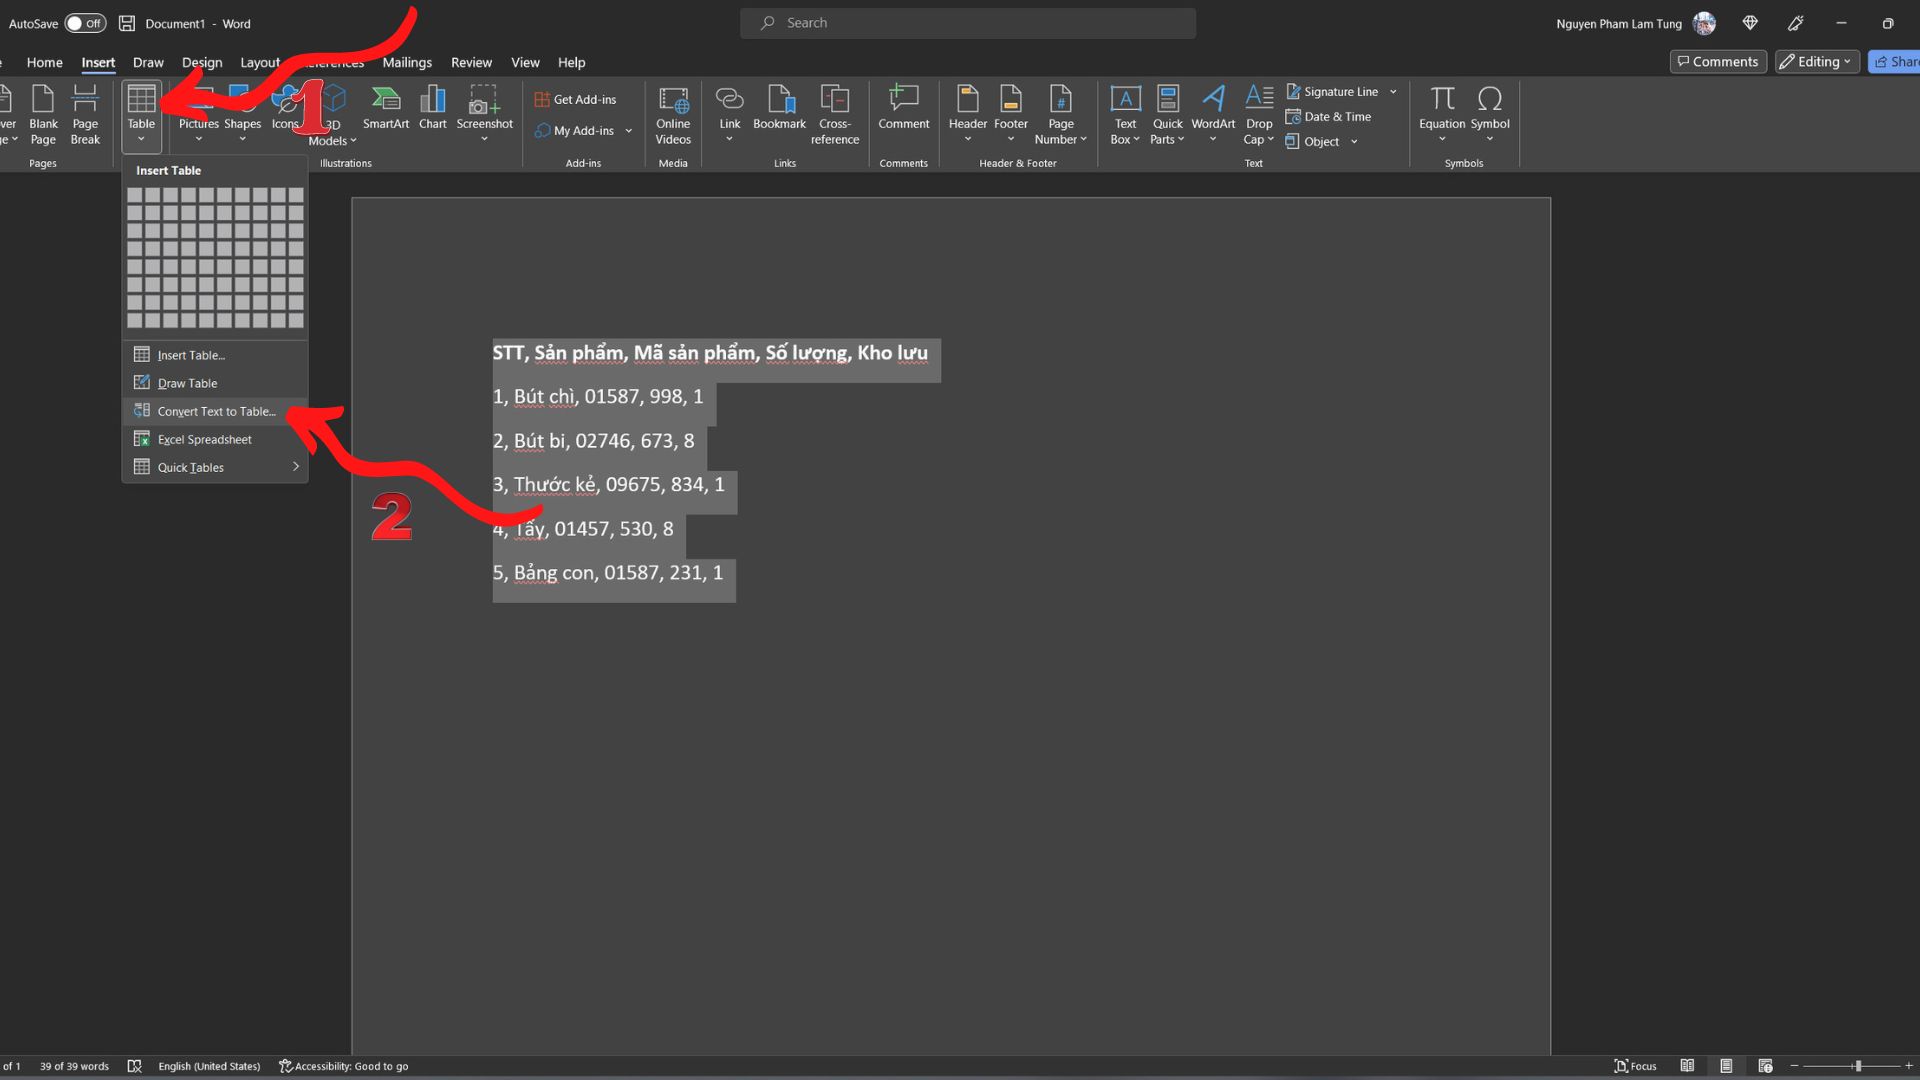Expand Signature Line dropdown arrow
Viewport: 1920px width, 1080px height.
pyautogui.click(x=1393, y=92)
